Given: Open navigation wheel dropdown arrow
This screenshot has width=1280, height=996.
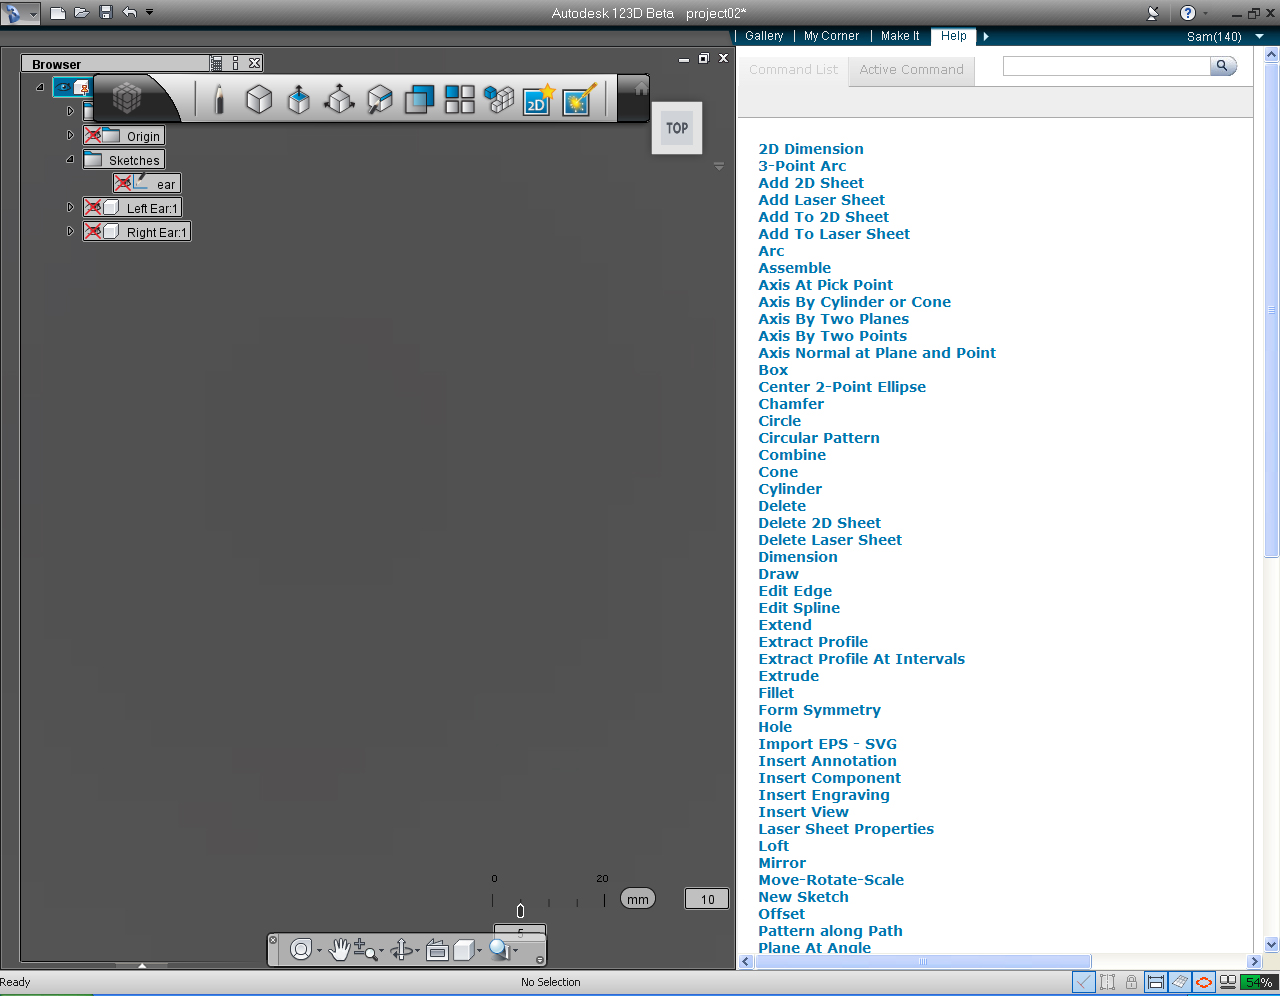Looking at the screenshot, I should click(x=319, y=951).
